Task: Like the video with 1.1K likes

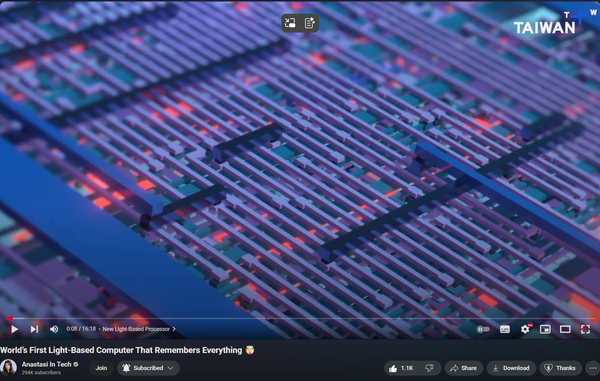Action: 401,368
